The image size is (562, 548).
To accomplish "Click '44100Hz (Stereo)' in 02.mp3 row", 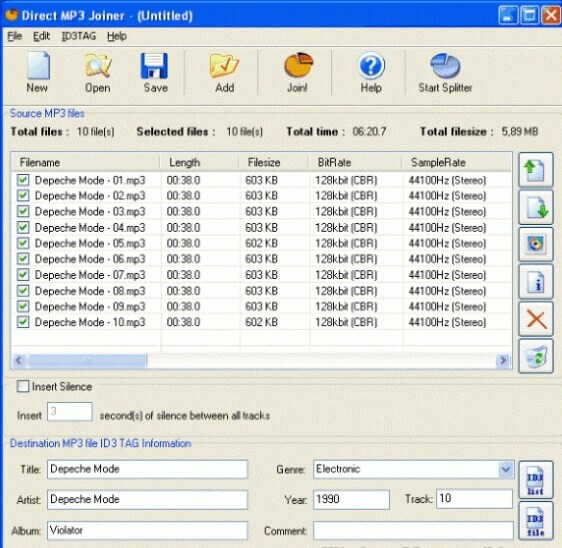I will (x=447, y=196).
